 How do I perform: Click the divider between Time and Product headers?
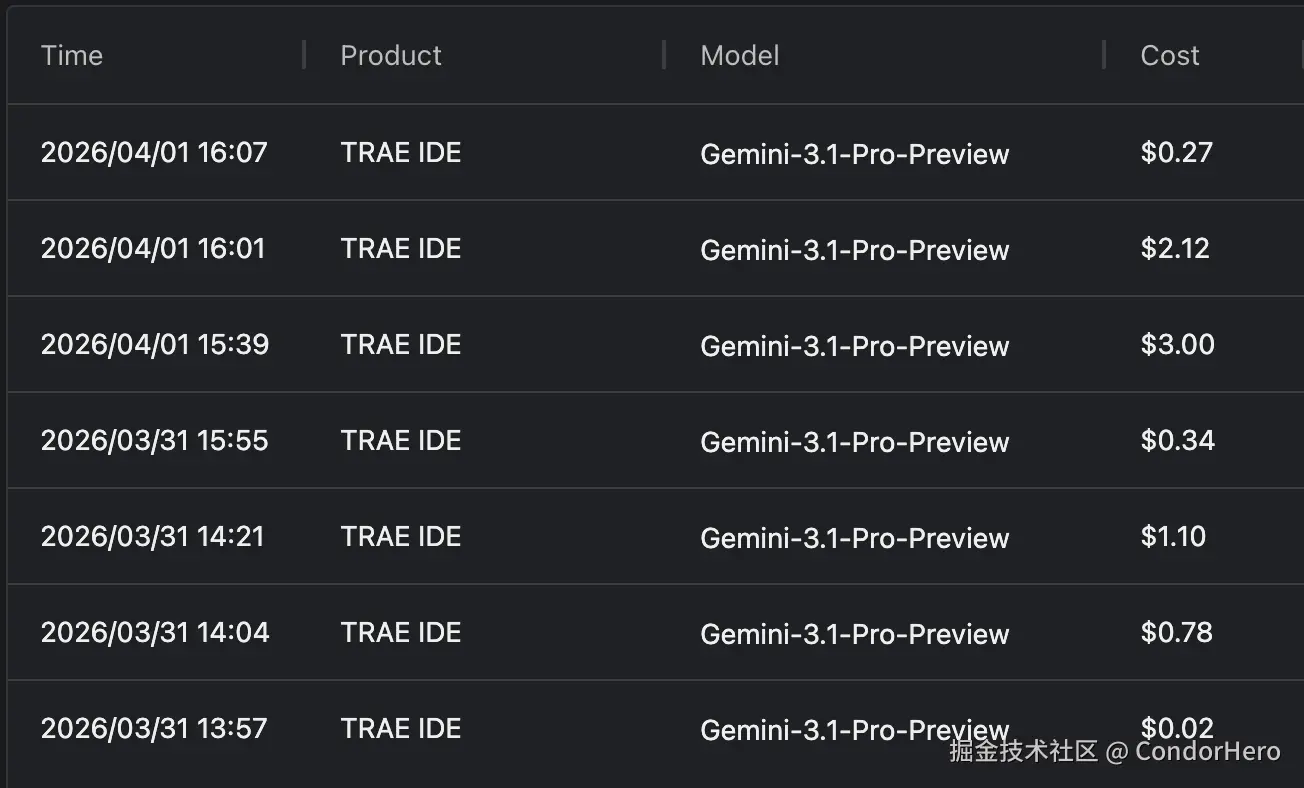(x=304, y=55)
